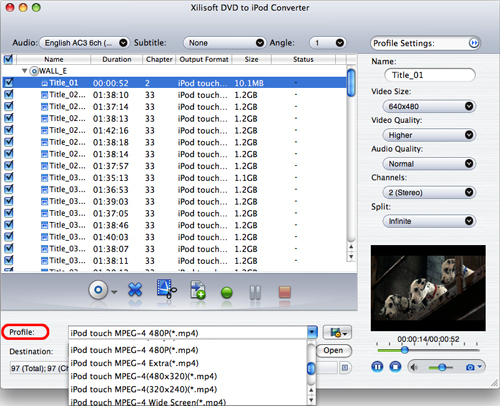Select the title row with duration 01:38:46
This screenshot has height=406, width=500.
174,225
